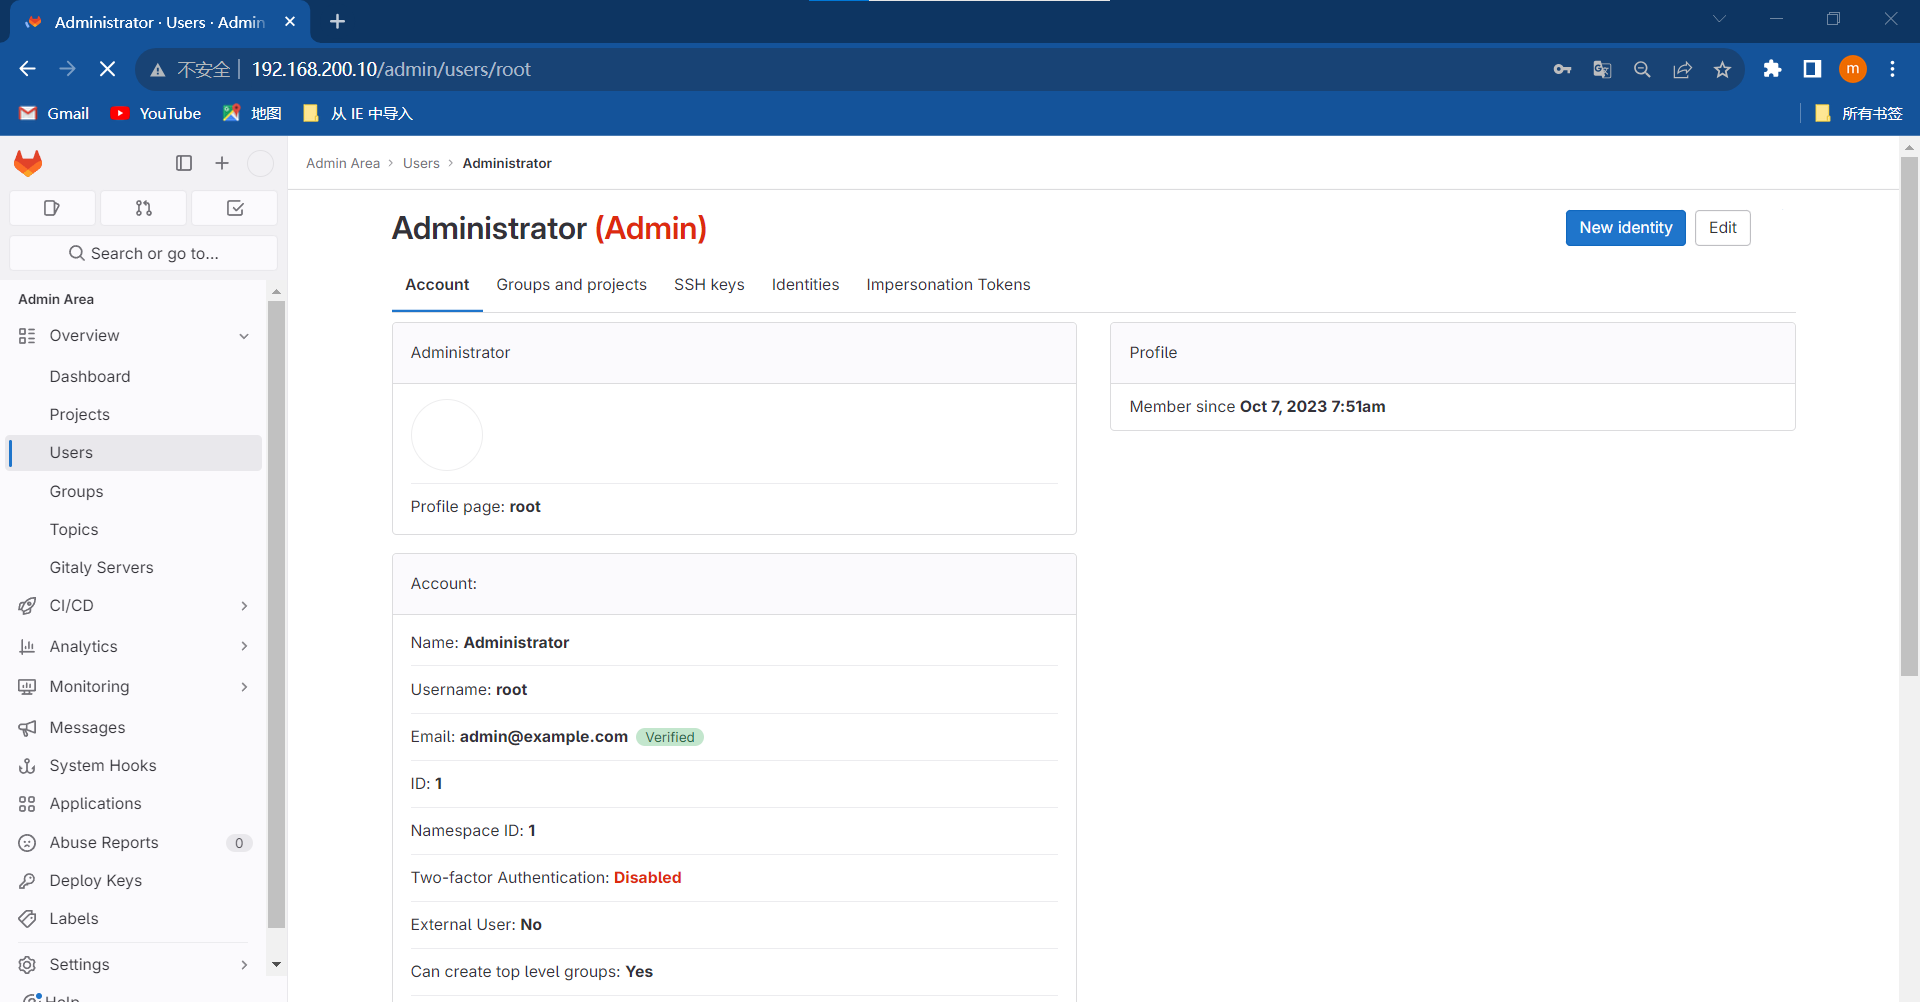This screenshot has height=1002, width=1920.
Task: Click the Analytics chart icon
Action: tap(27, 647)
